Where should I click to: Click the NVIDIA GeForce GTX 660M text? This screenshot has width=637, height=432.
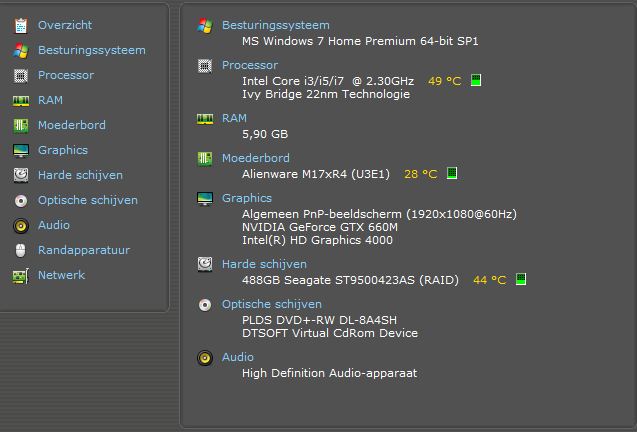[x=320, y=227]
